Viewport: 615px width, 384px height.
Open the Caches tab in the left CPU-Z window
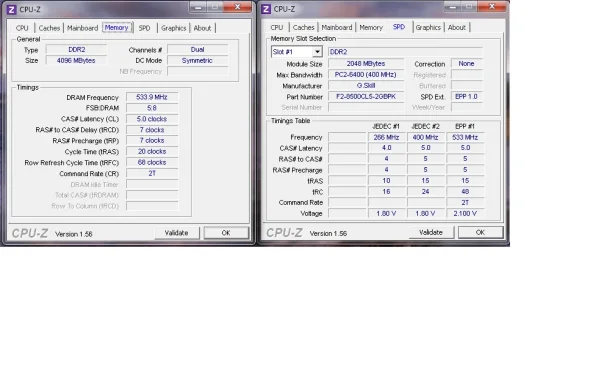(x=49, y=28)
